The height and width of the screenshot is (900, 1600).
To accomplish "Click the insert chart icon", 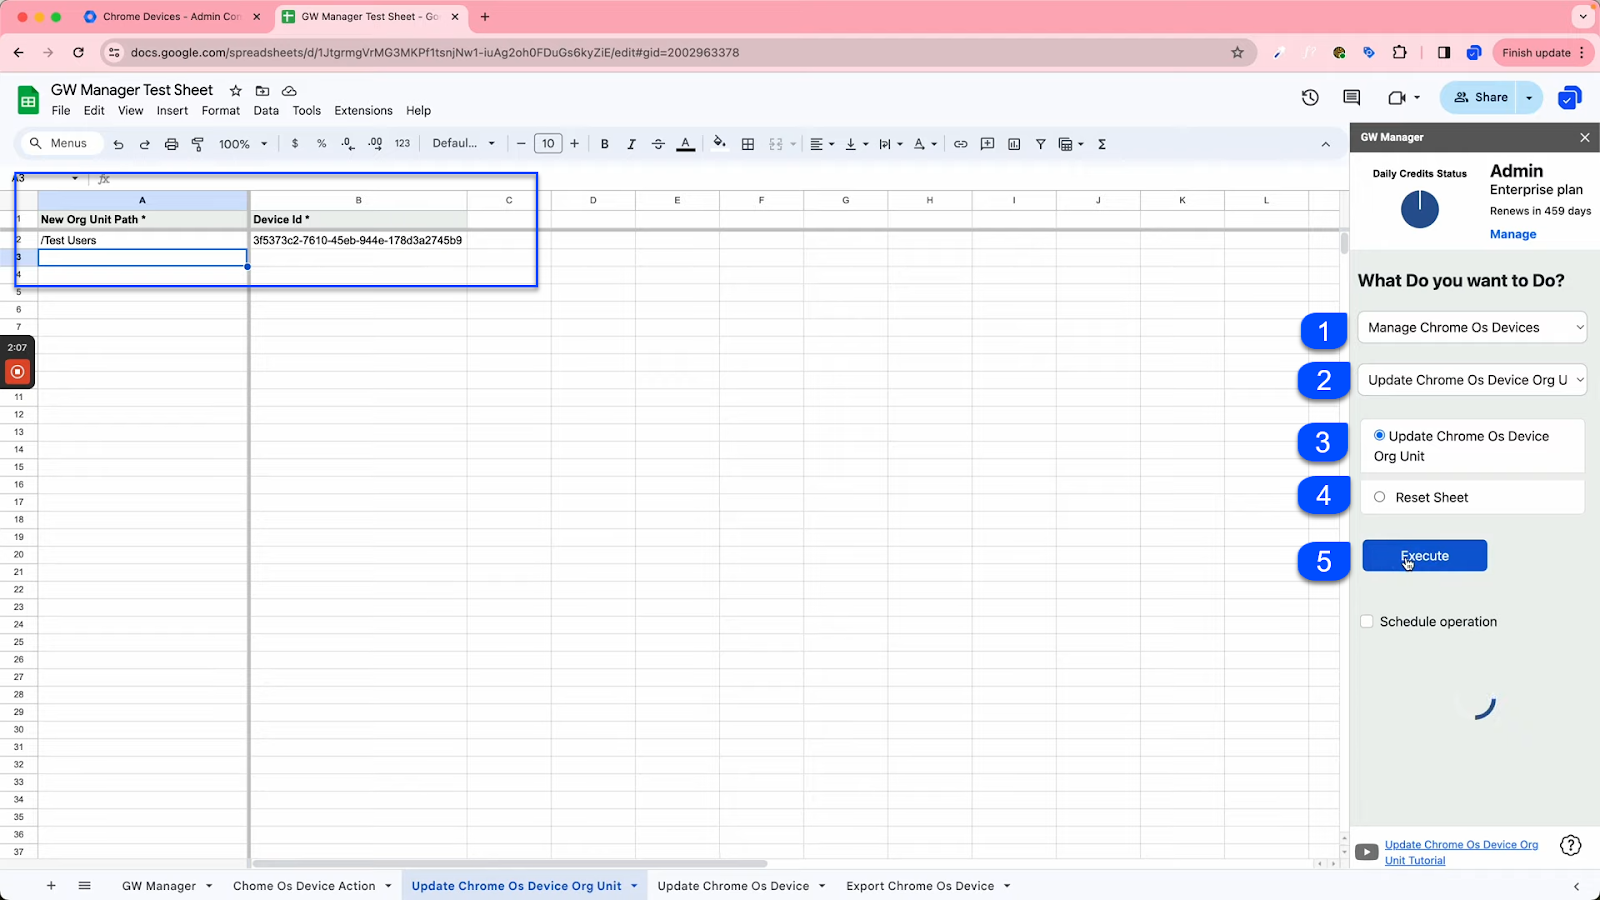I will click(1014, 144).
